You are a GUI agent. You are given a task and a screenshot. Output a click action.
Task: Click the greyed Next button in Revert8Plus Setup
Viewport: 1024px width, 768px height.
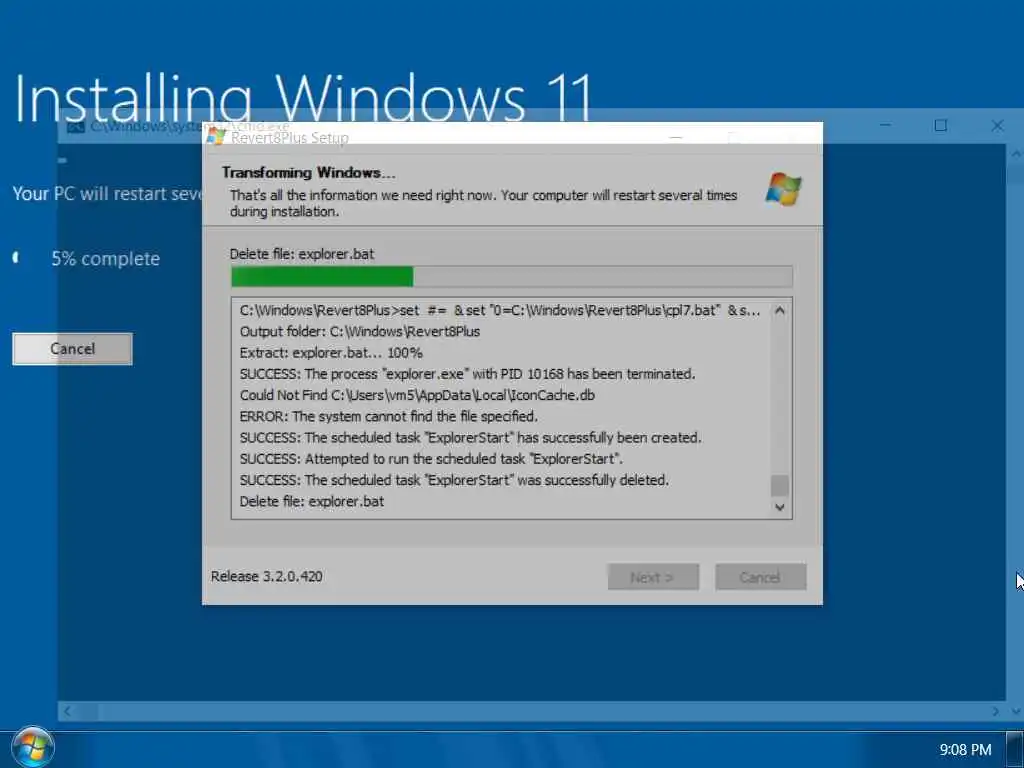[653, 577]
